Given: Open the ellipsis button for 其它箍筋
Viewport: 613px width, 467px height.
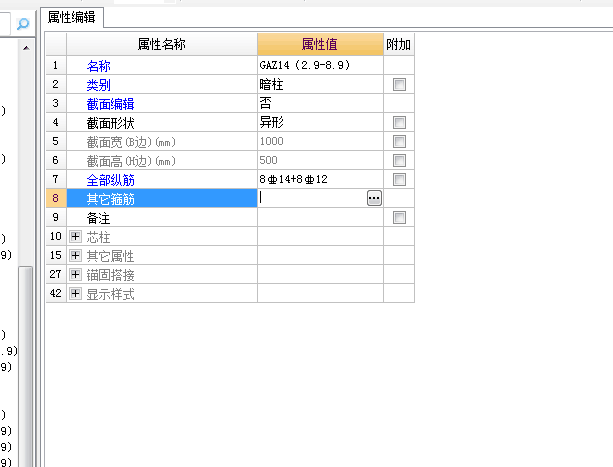Looking at the screenshot, I should 374,198.
